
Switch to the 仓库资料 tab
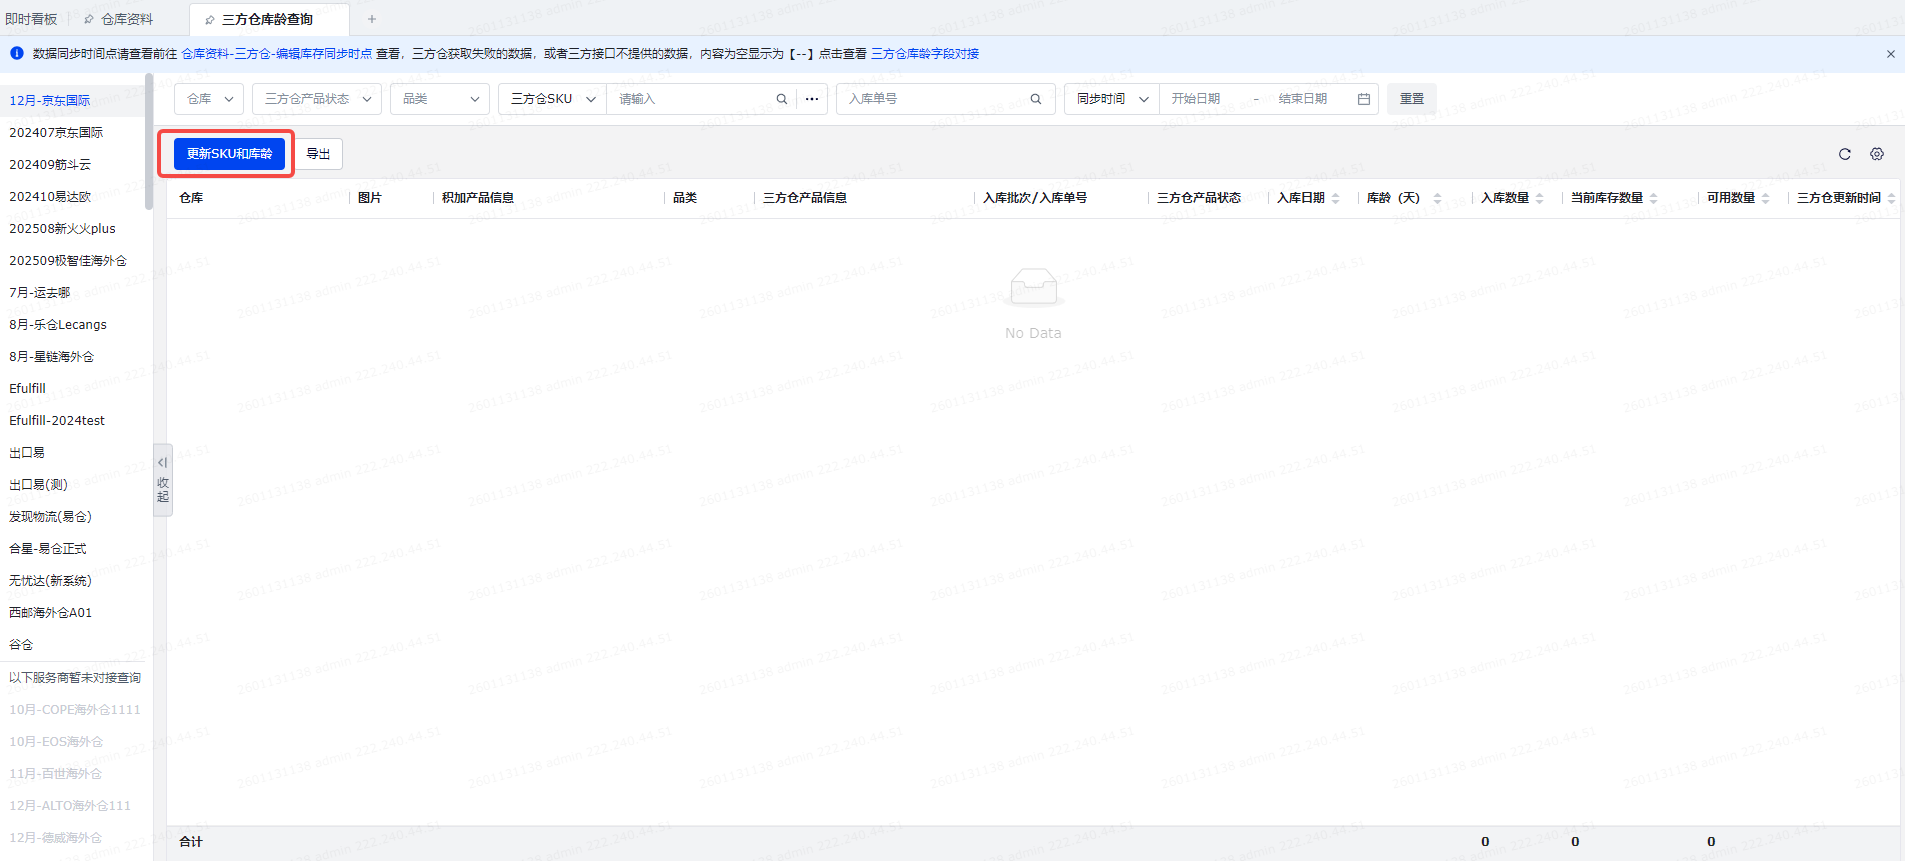pos(127,19)
